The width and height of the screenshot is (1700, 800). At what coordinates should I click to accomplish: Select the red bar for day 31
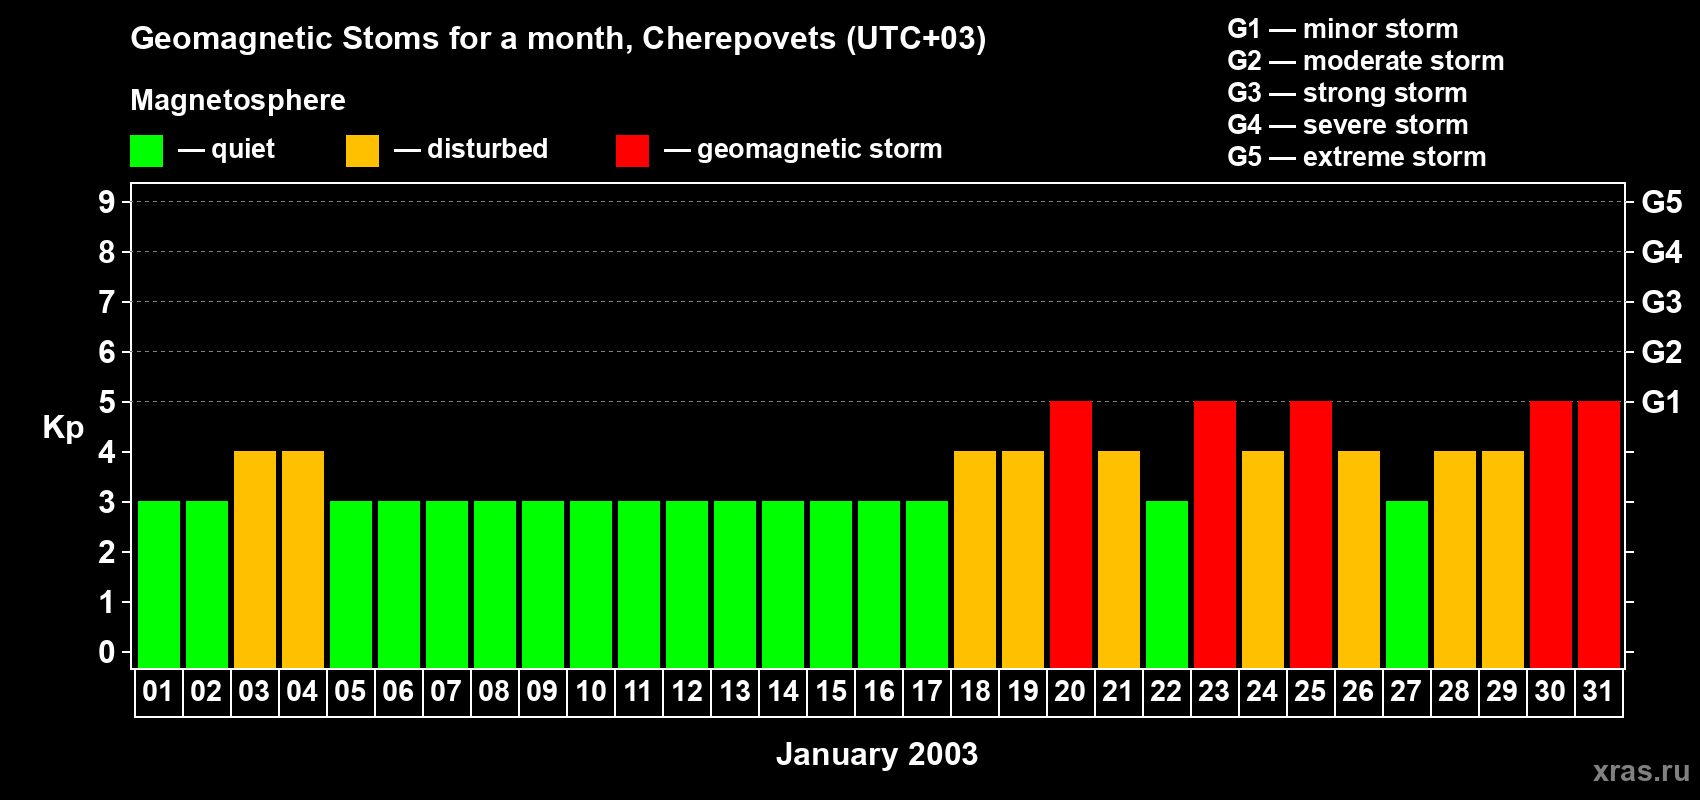click(x=1598, y=534)
